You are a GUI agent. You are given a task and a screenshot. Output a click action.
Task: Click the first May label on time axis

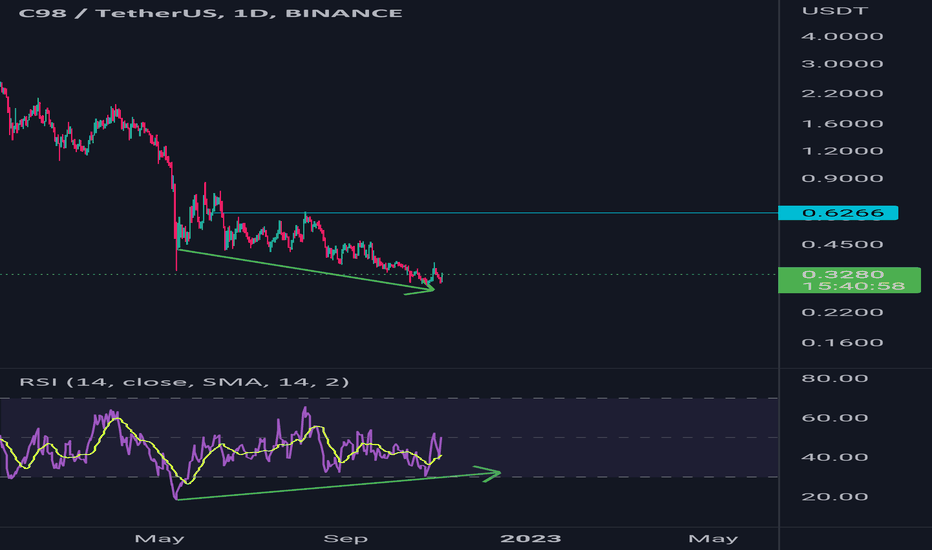point(159,539)
